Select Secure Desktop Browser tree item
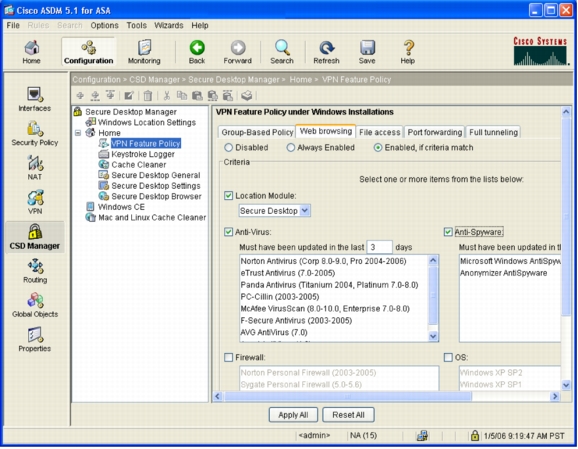Viewport: 578px width, 449px height. (x=156, y=196)
